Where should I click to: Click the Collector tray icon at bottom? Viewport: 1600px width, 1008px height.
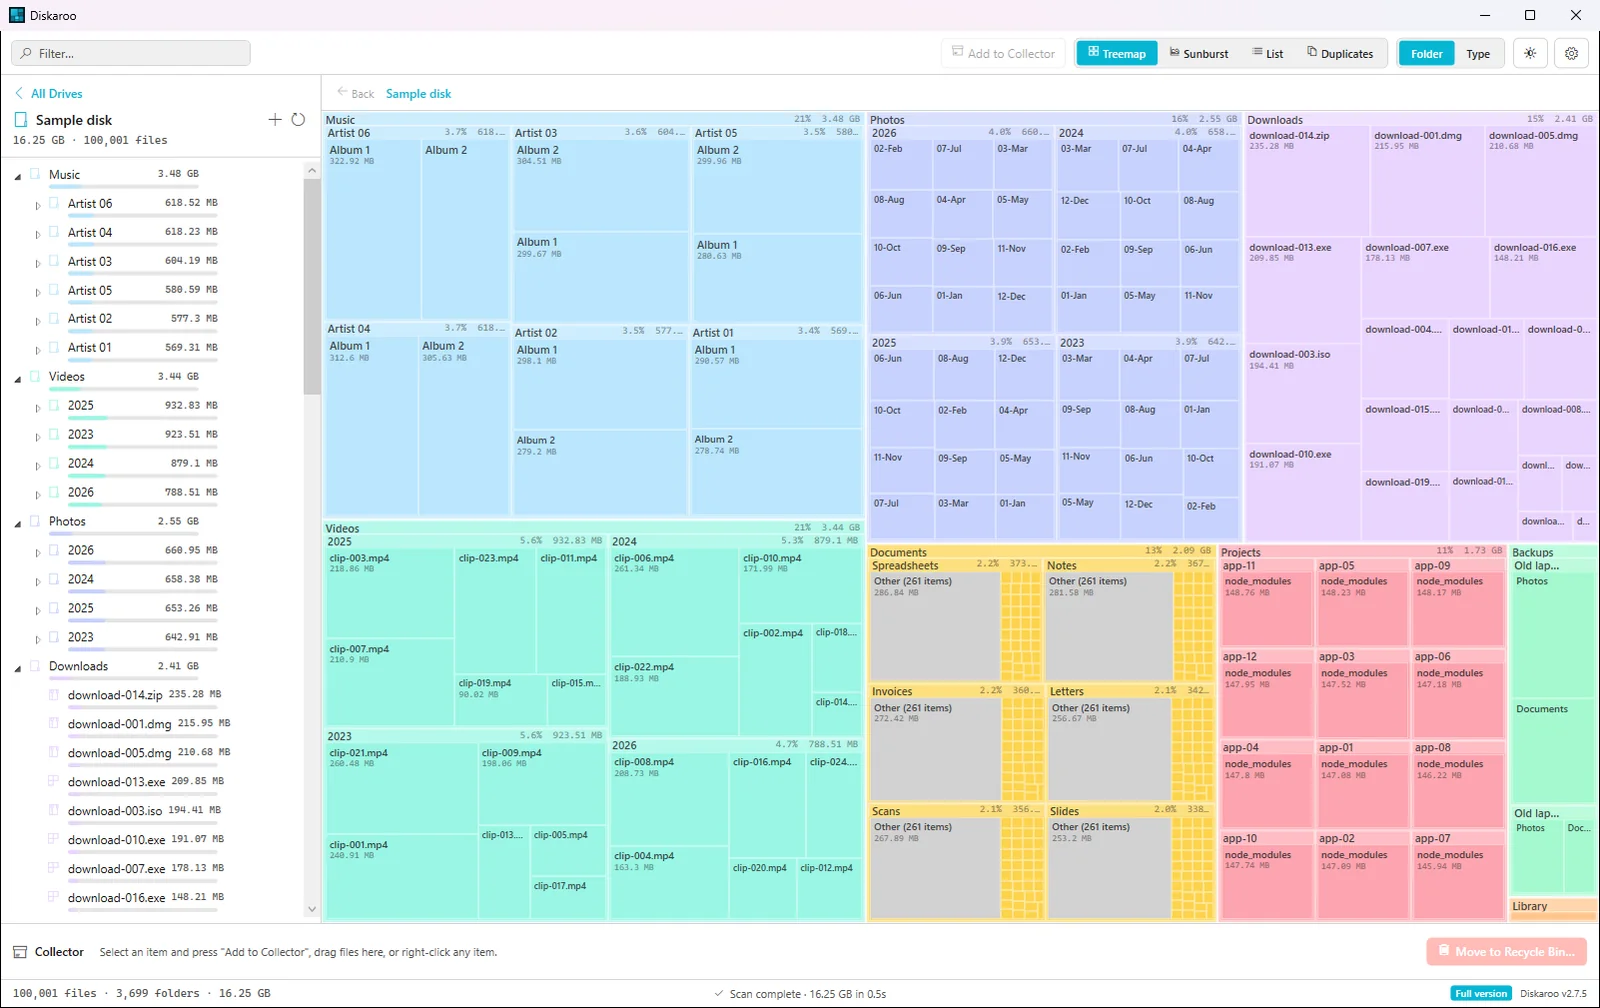click(20, 952)
